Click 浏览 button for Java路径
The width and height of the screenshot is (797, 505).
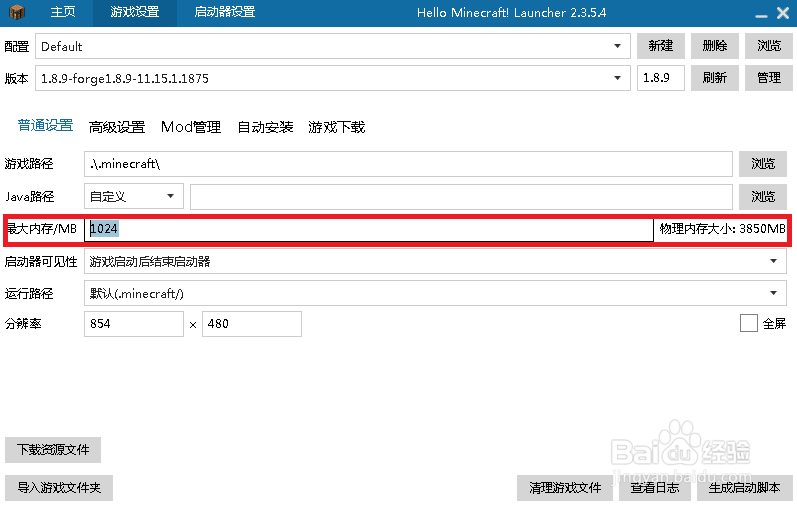[763, 197]
